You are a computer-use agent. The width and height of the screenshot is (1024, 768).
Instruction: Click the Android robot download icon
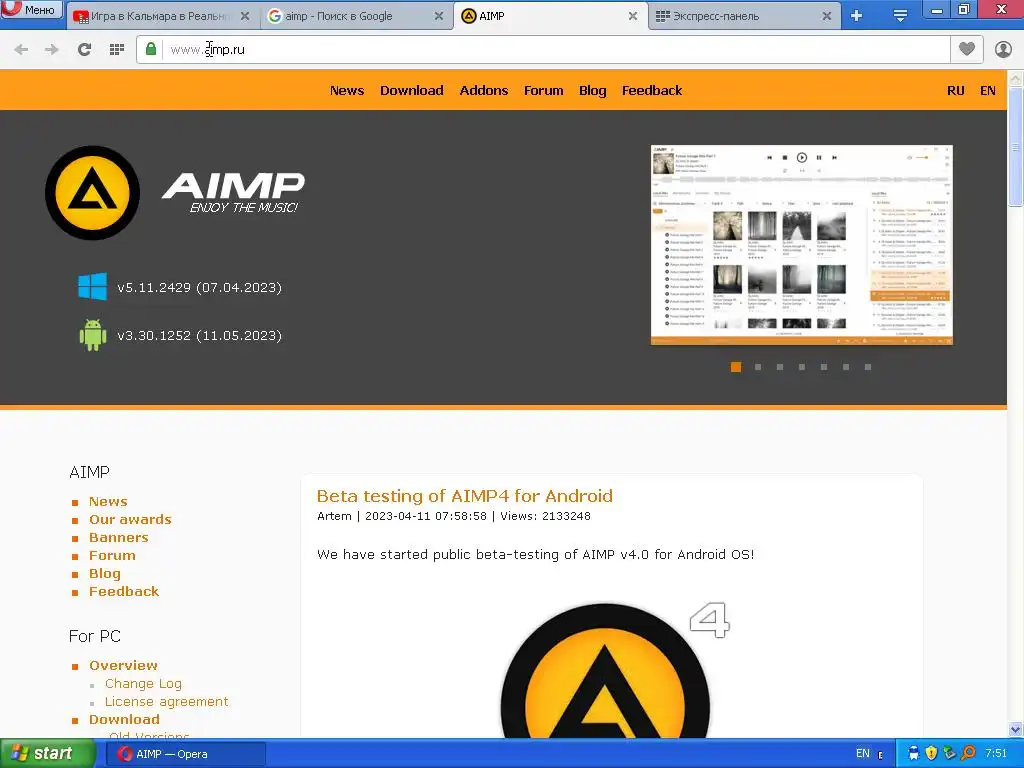tap(92, 335)
